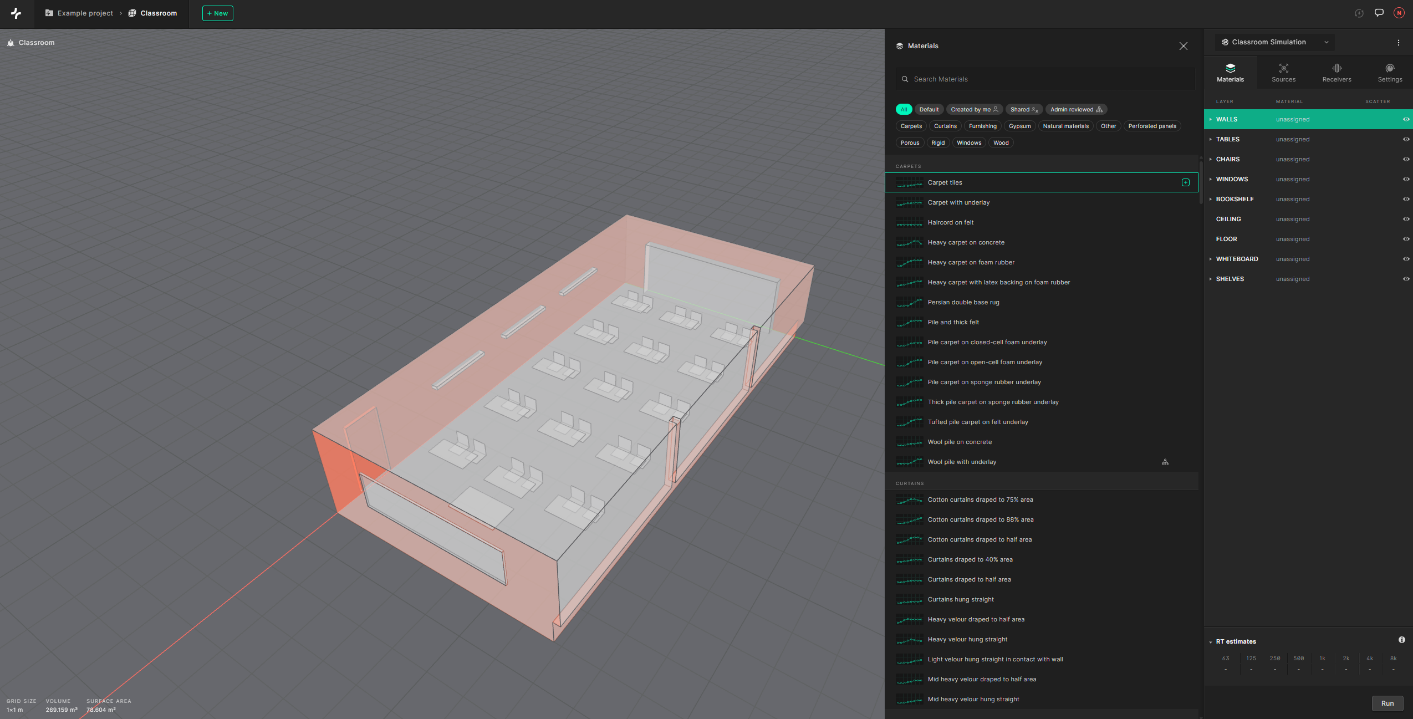Select the All filter chip
Viewport: 1413px width, 719px height.
coord(903,109)
